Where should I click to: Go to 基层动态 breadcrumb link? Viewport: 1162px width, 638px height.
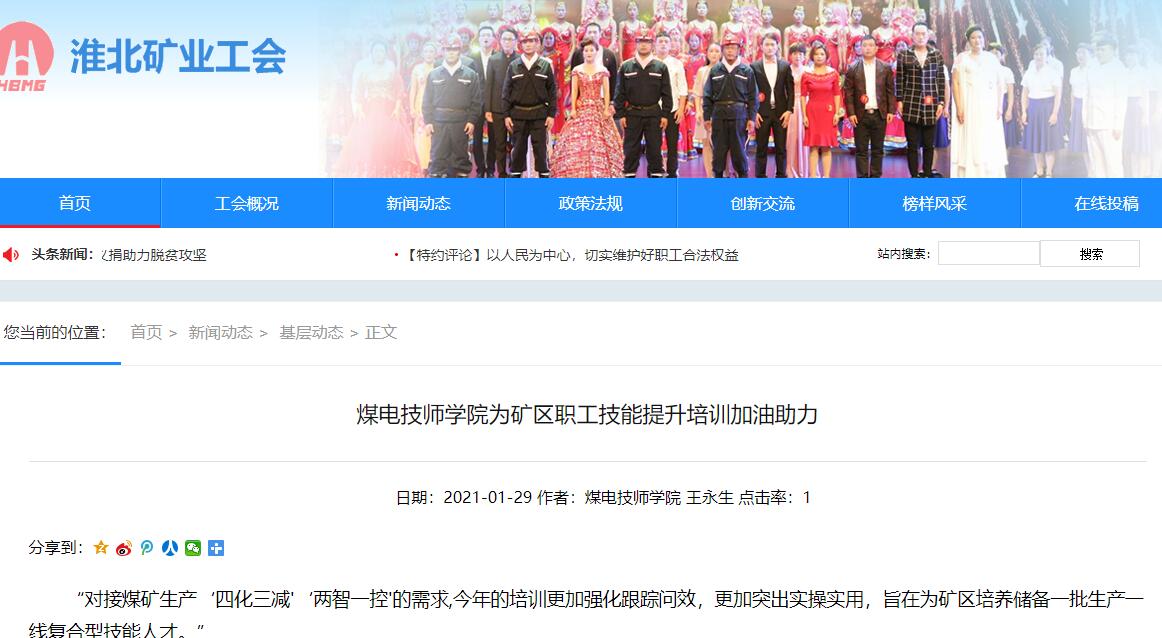(x=311, y=333)
